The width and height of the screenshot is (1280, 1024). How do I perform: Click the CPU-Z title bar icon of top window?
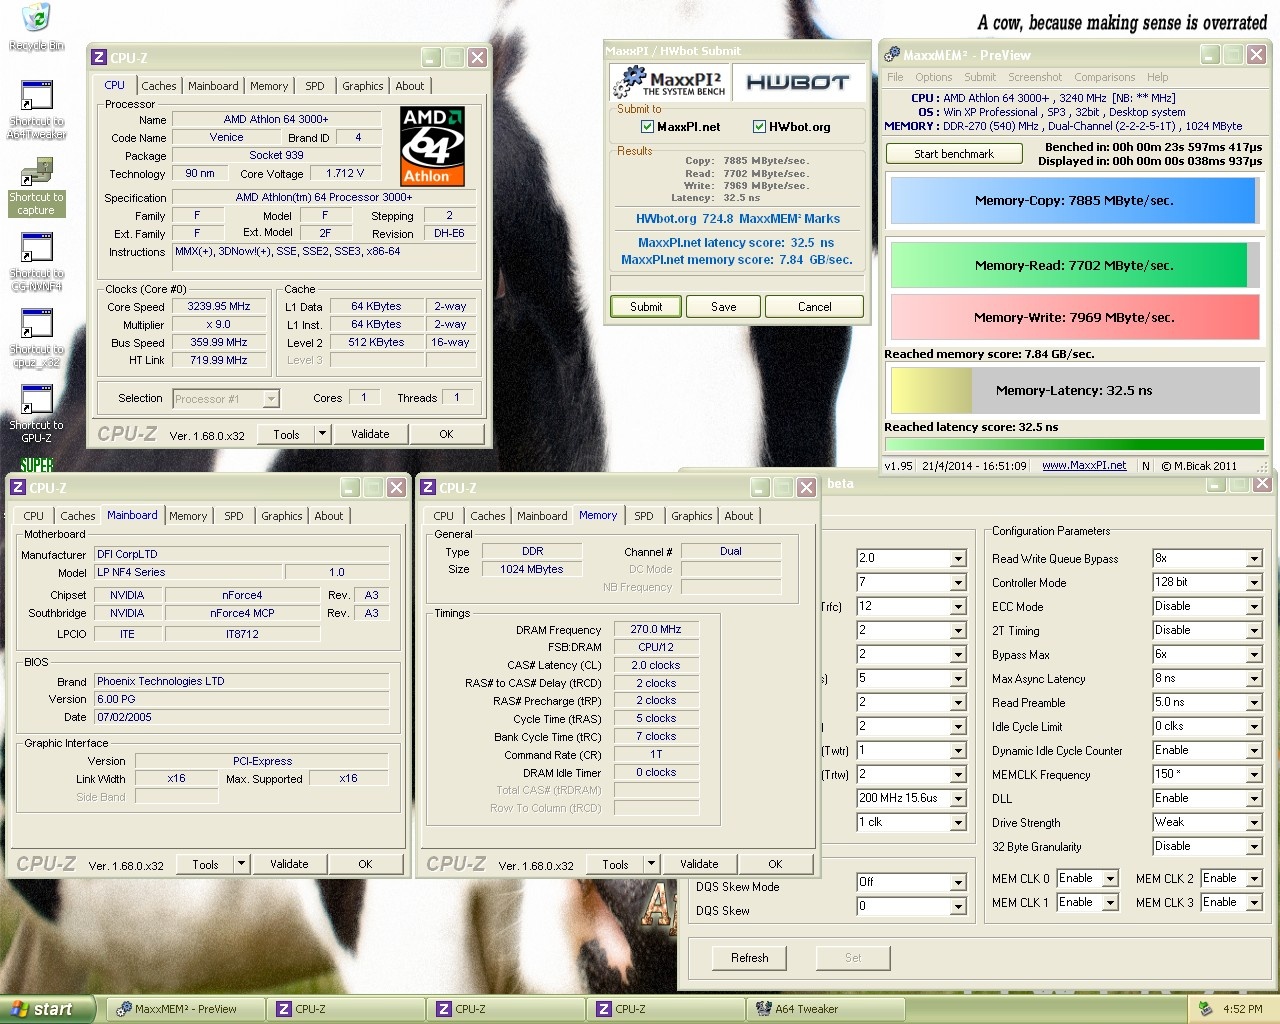(99, 58)
